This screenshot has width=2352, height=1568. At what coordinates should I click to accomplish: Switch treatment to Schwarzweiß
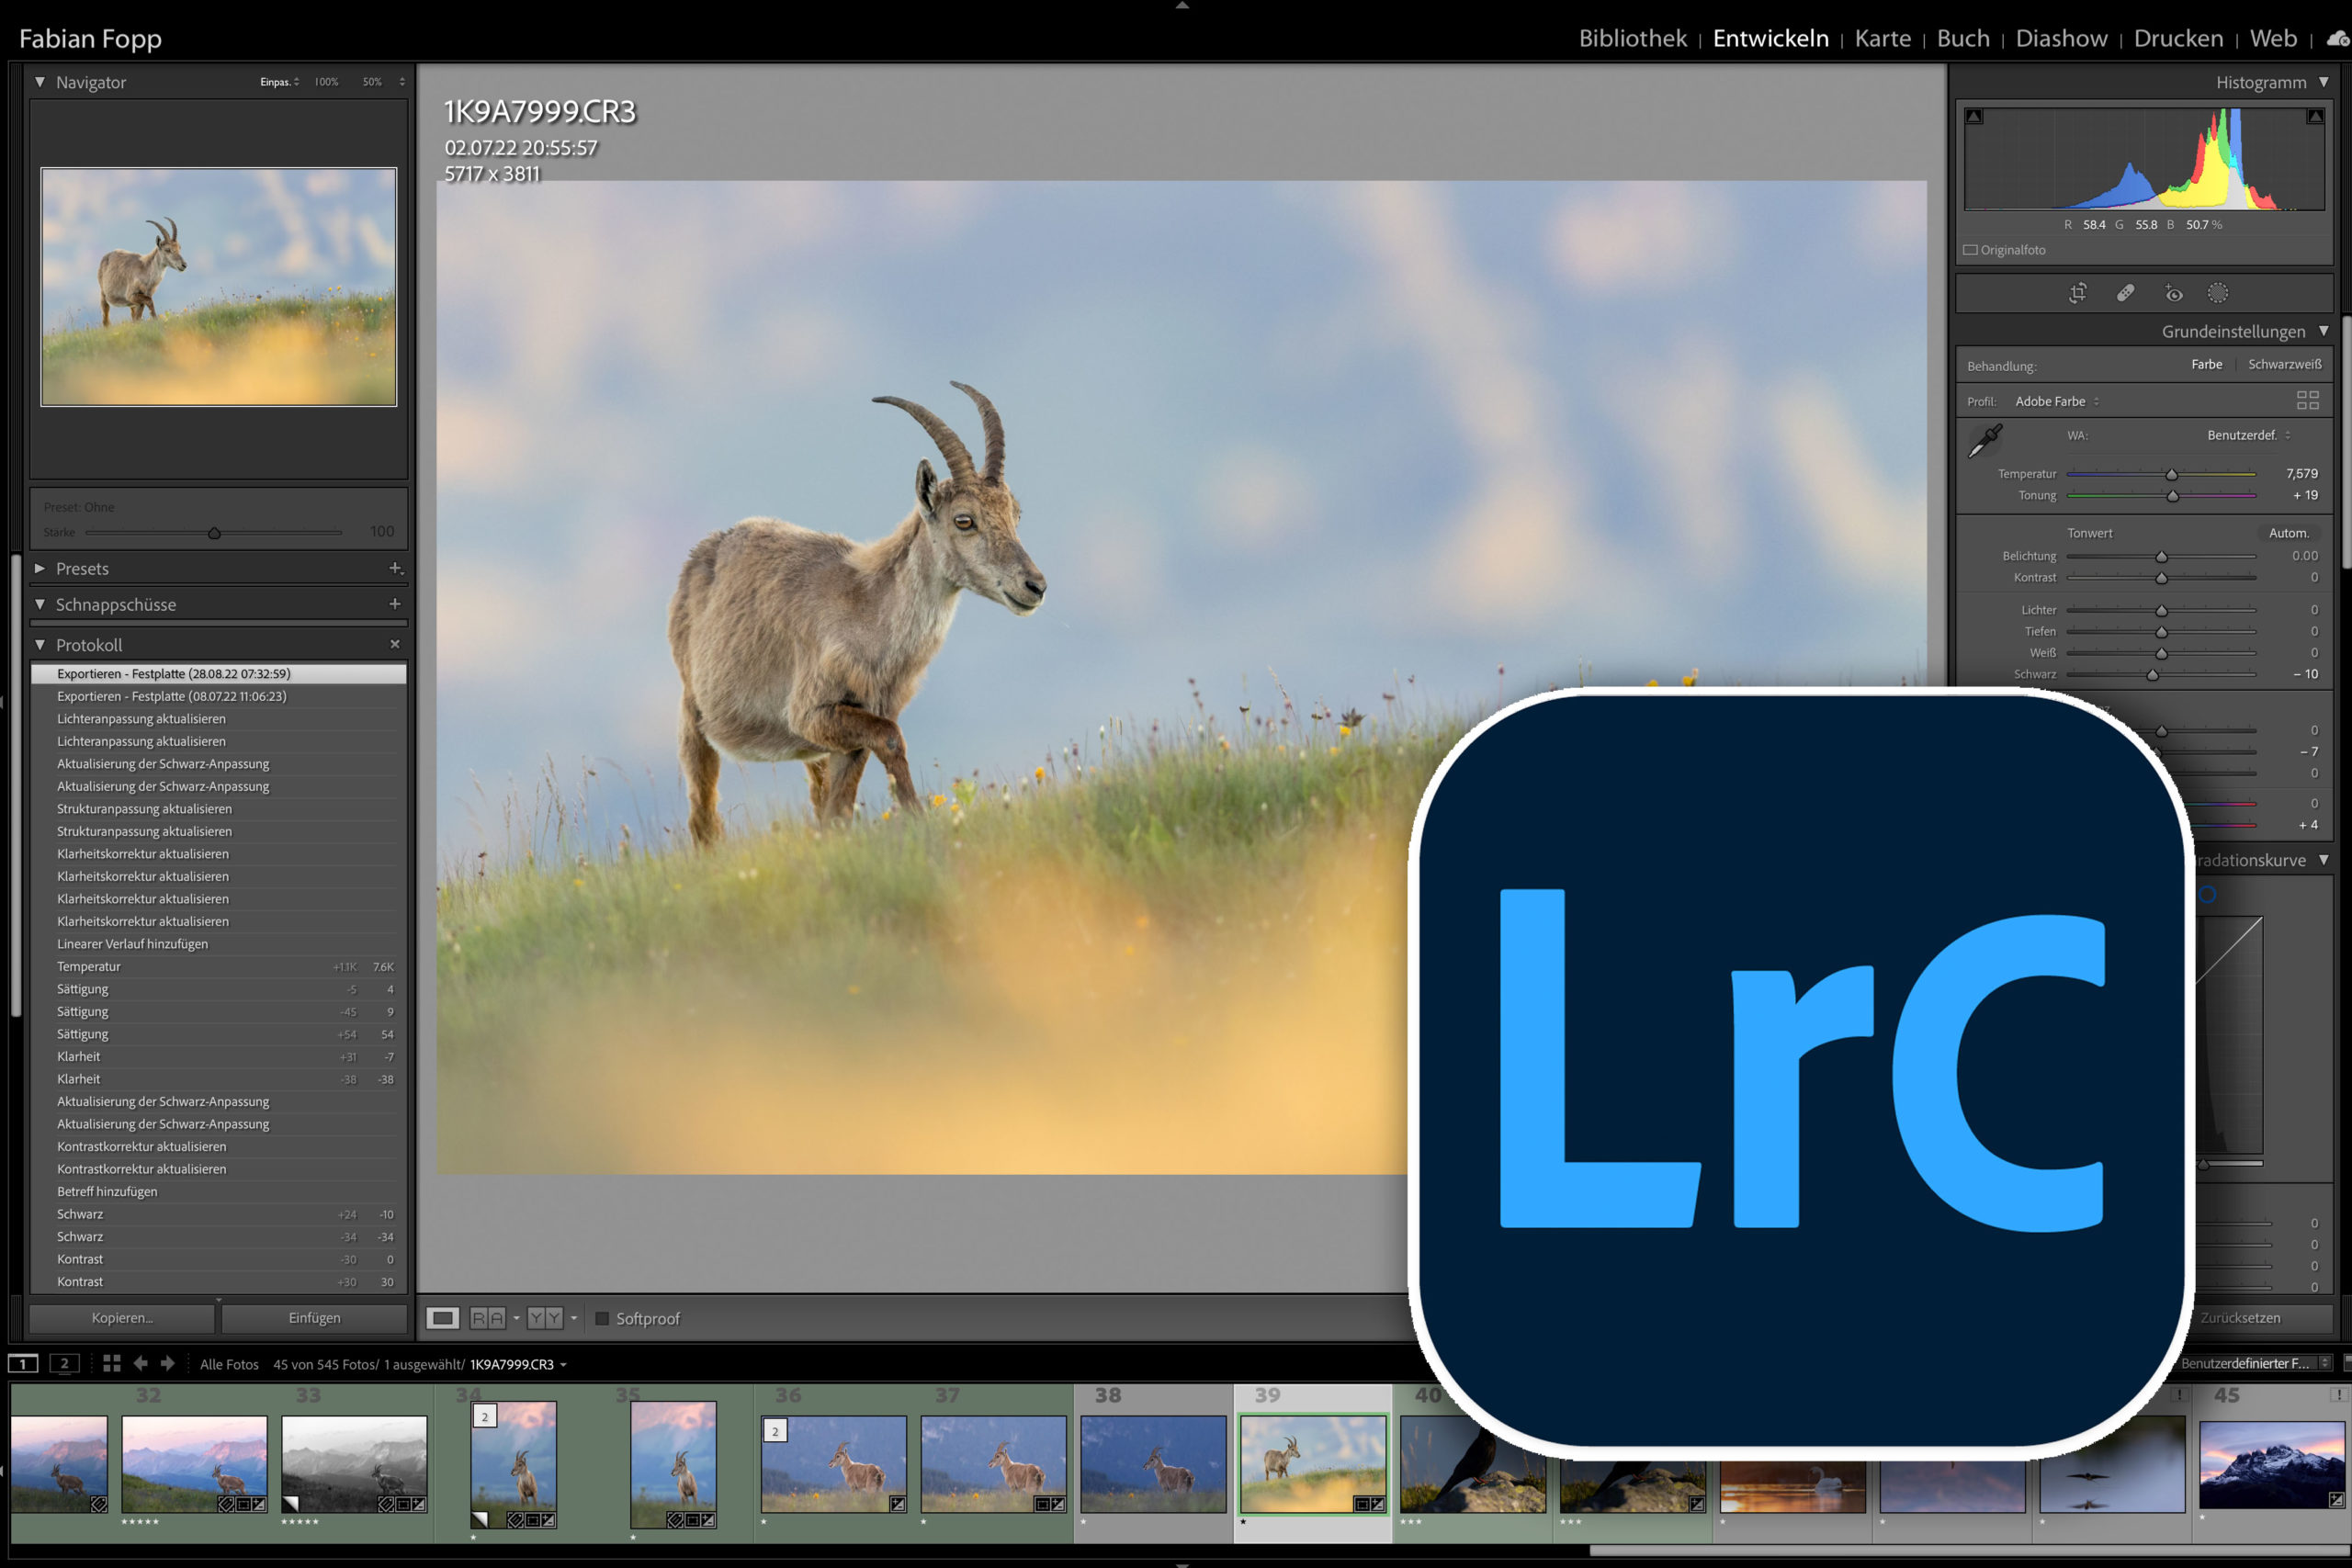2284,364
